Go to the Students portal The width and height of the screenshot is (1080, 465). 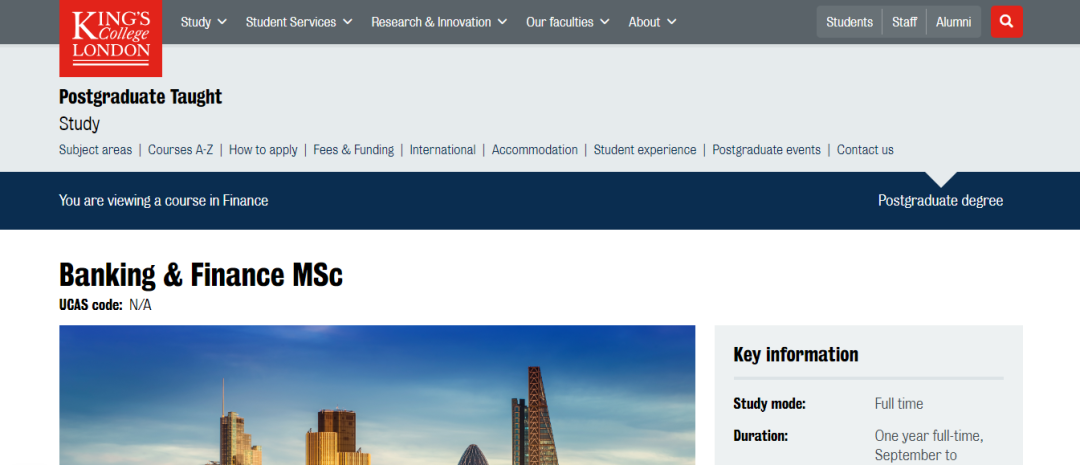849,22
